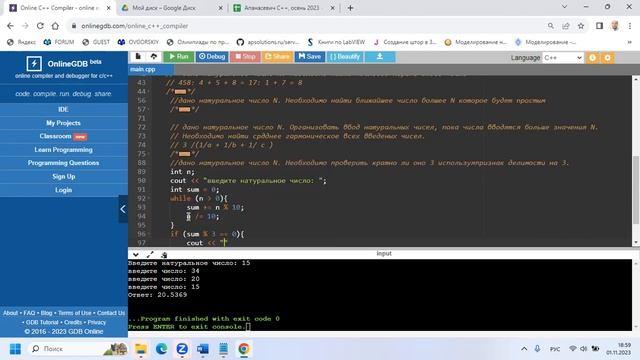Open the Книги по LabVIEW bookmark
This screenshot has height=360, width=640.
click(336, 42)
